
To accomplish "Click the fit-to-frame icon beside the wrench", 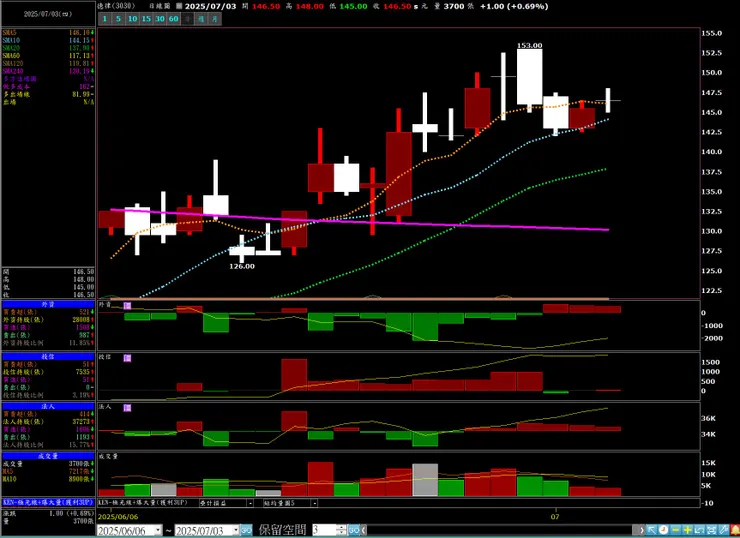I will [712, 530].
